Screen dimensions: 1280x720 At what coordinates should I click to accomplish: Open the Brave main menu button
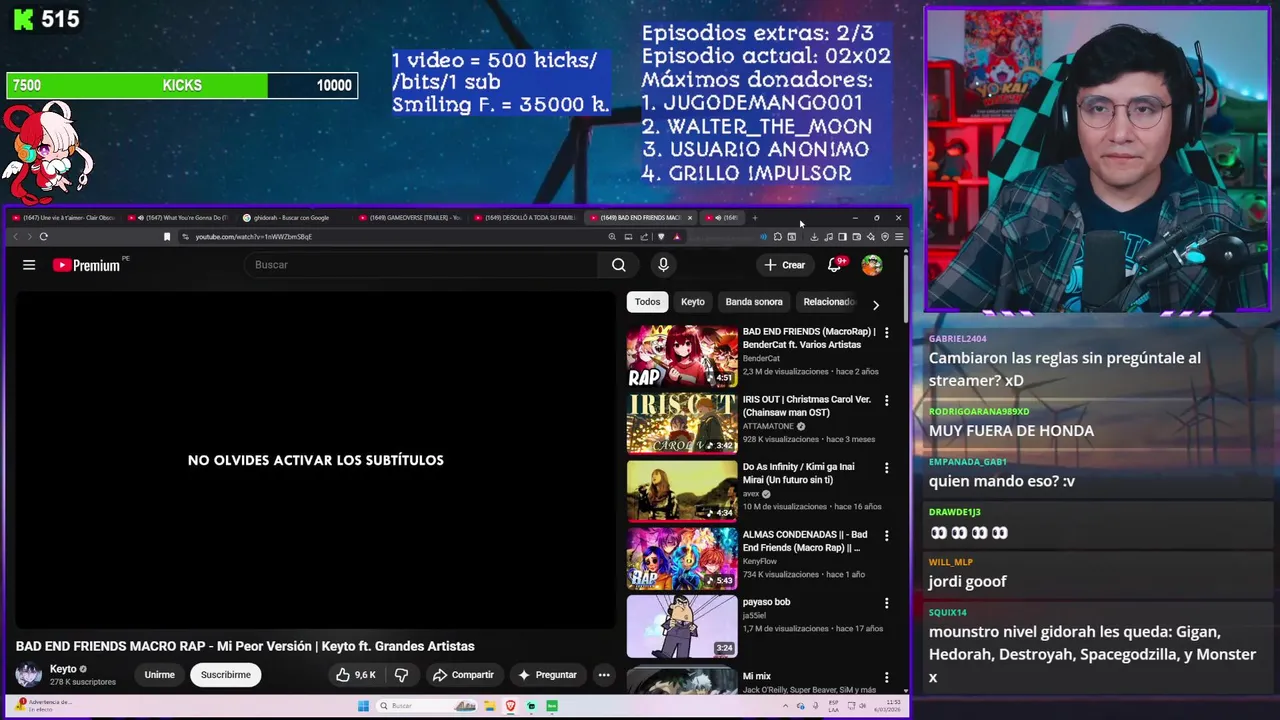point(899,237)
